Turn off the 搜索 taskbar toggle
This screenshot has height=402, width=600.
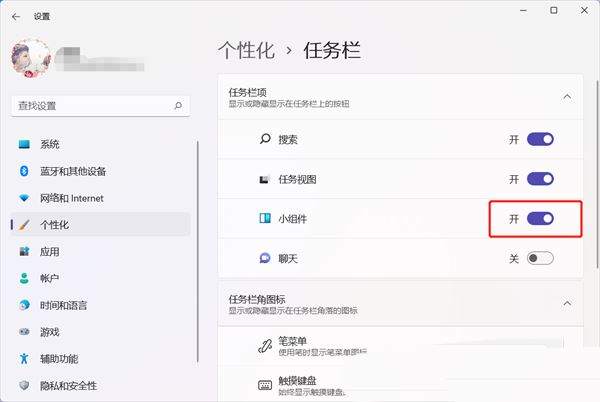(540, 140)
